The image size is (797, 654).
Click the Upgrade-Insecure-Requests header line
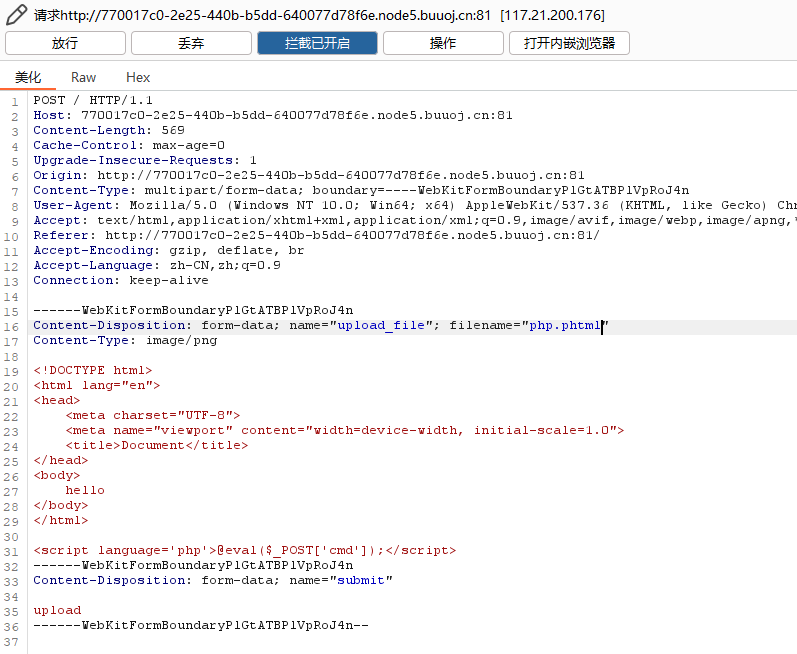tap(145, 160)
